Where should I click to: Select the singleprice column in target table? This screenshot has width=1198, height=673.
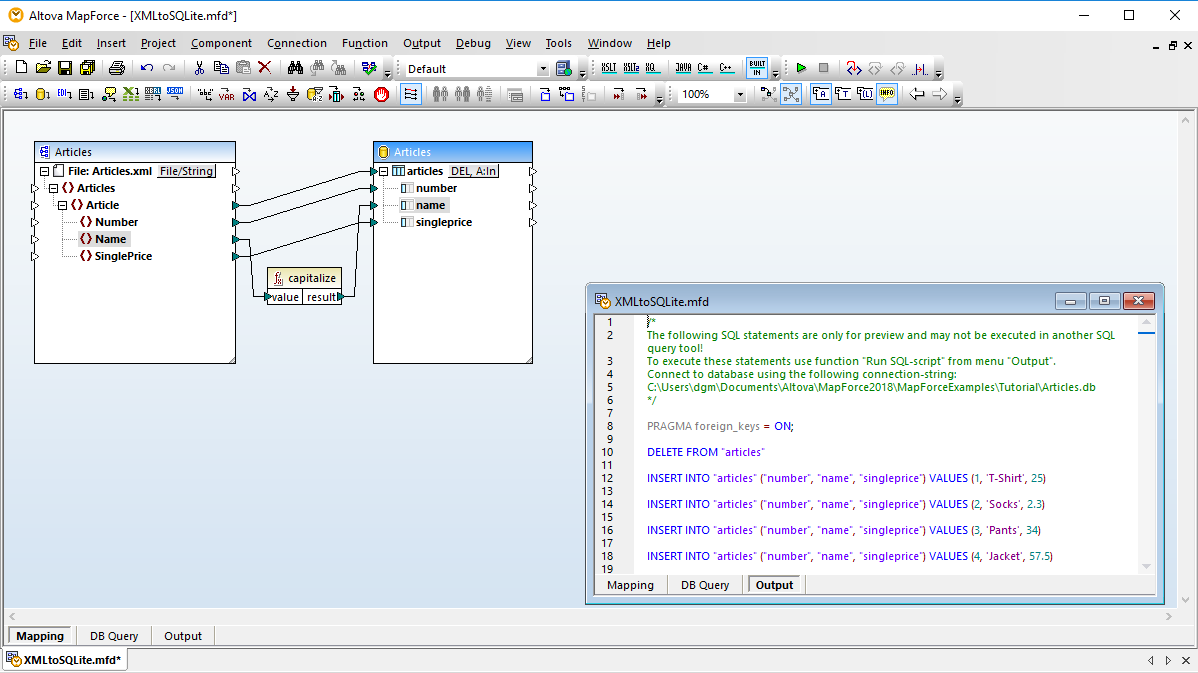444,222
